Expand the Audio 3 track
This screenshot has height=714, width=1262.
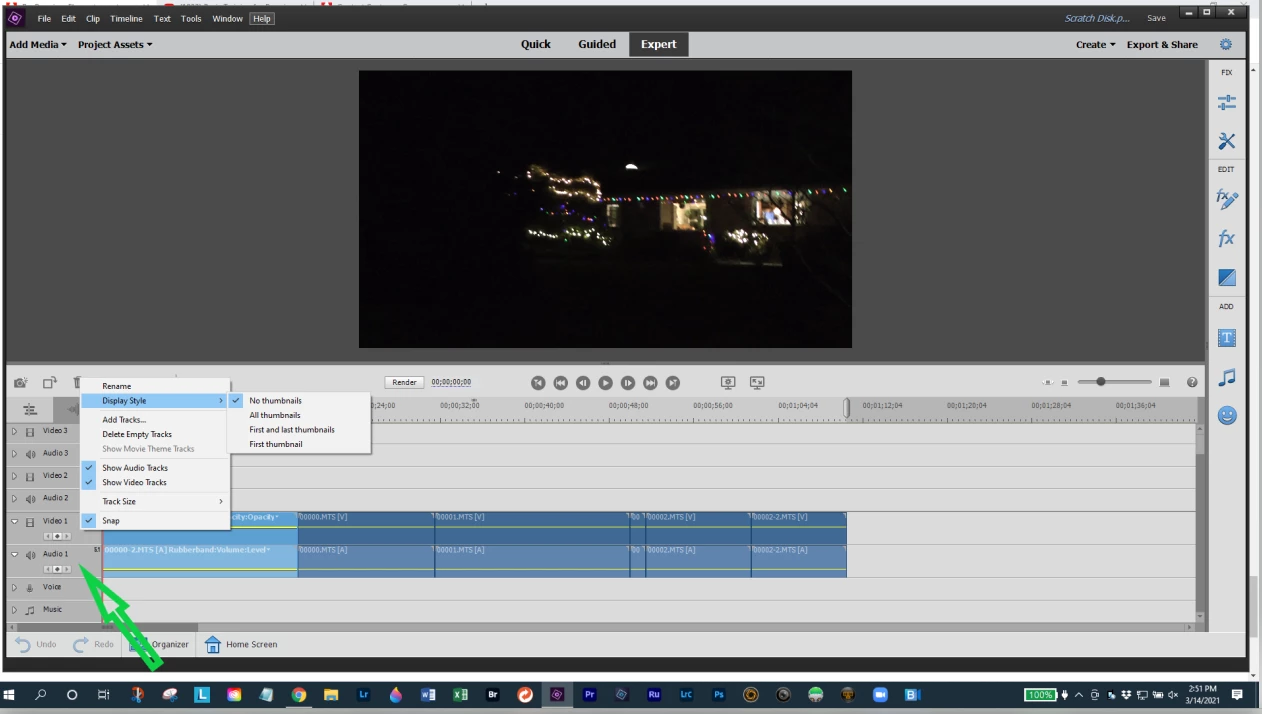(x=14, y=454)
